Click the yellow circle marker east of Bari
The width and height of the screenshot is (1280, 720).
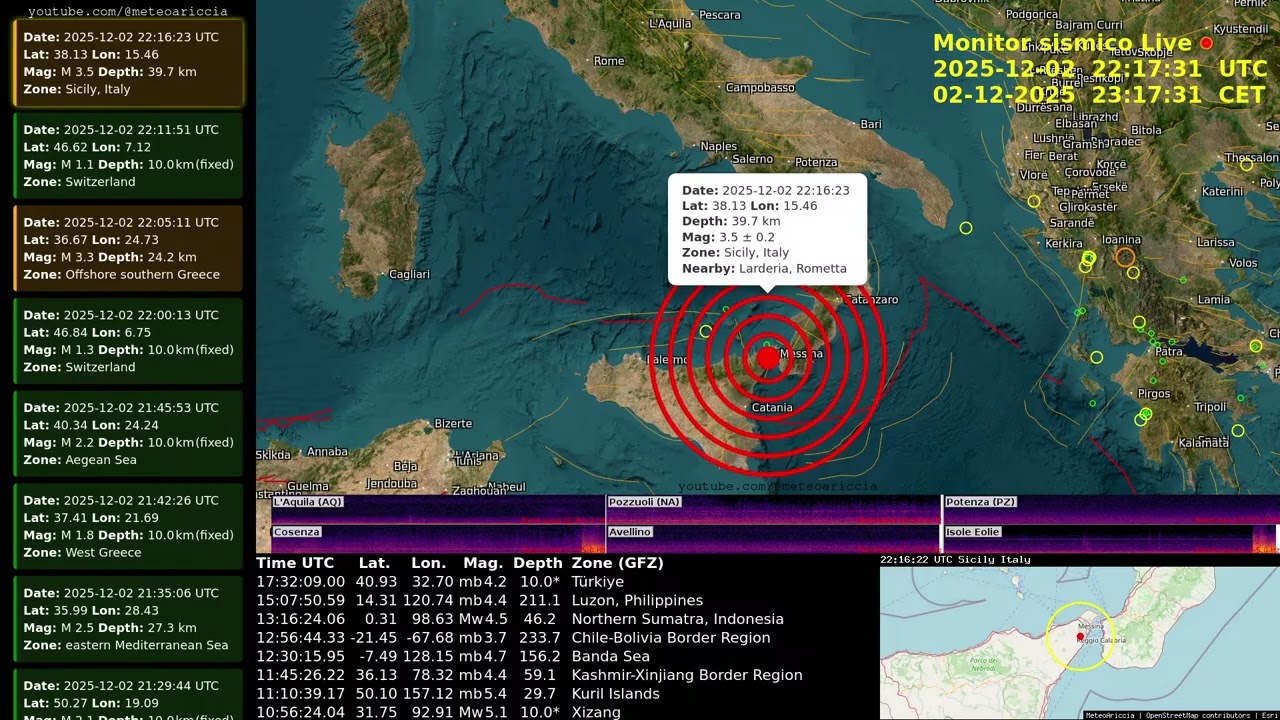coord(966,228)
